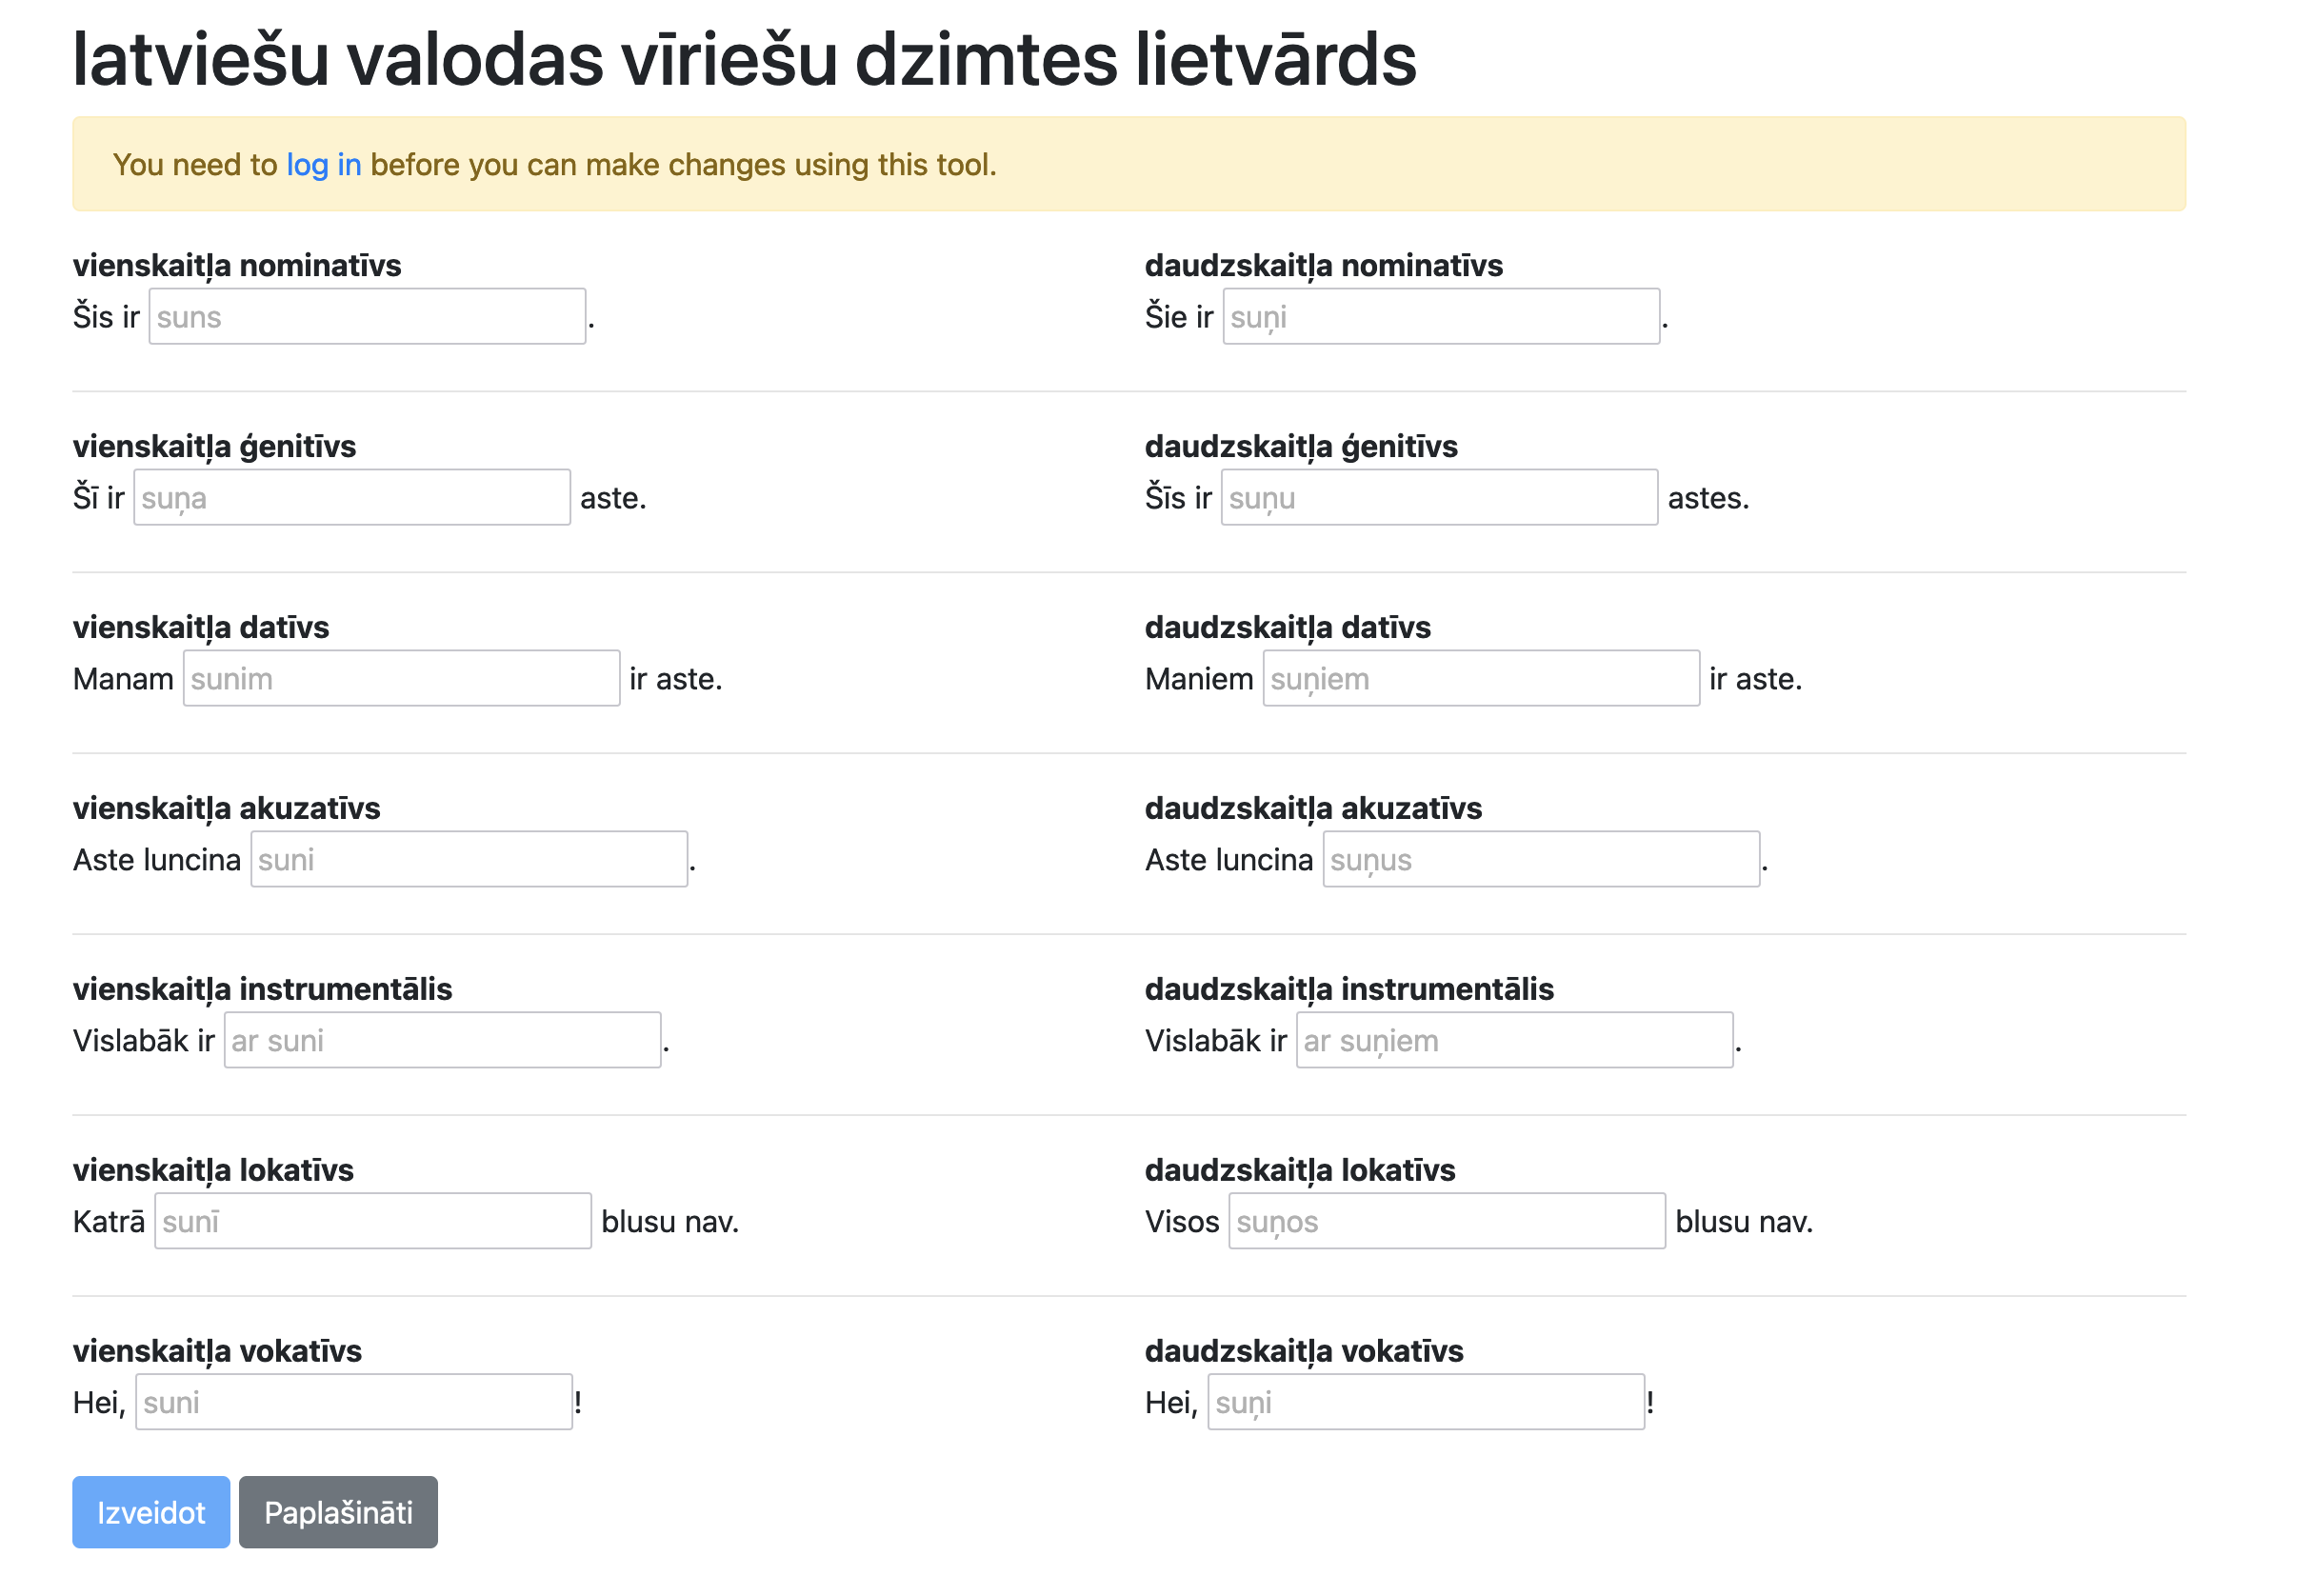This screenshot has width=2297, height=1596.
Task: Click the Izveidot button
Action: pos(151,1511)
